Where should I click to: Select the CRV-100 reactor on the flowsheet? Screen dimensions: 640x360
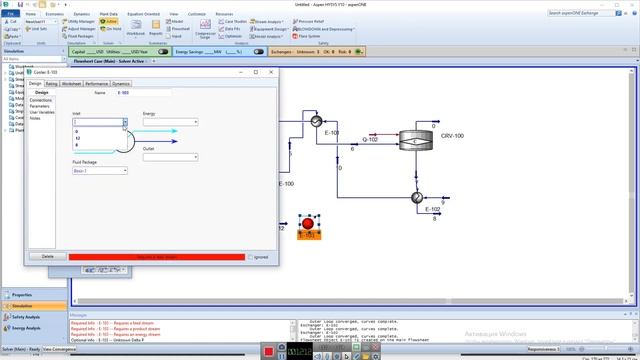coord(416,140)
